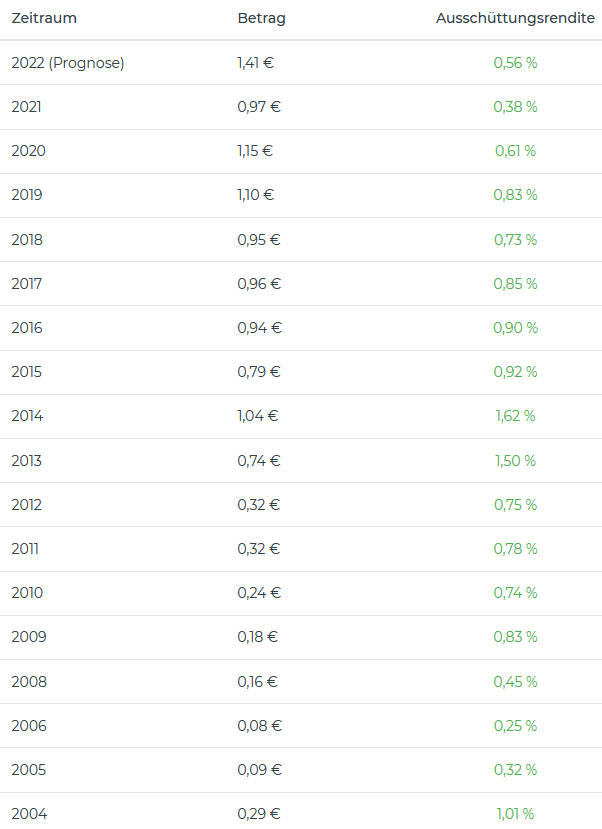The height and width of the screenshot is (829, 602).
Task: Select the 2021 year cell
Action: pyautogui.click(x=27, y=107)
